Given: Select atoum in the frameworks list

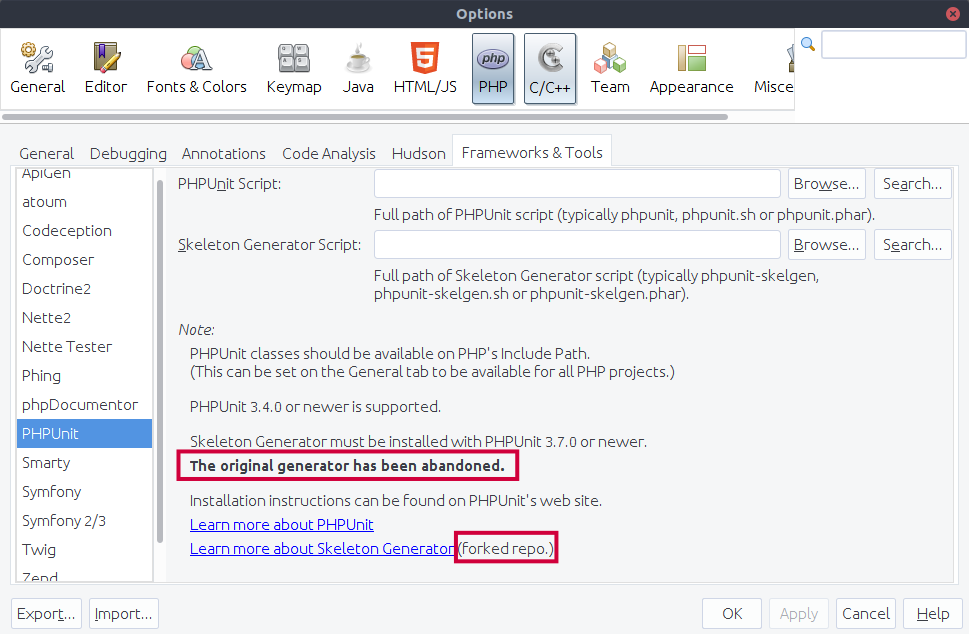Looking at the screenshot, I should 84,202.
